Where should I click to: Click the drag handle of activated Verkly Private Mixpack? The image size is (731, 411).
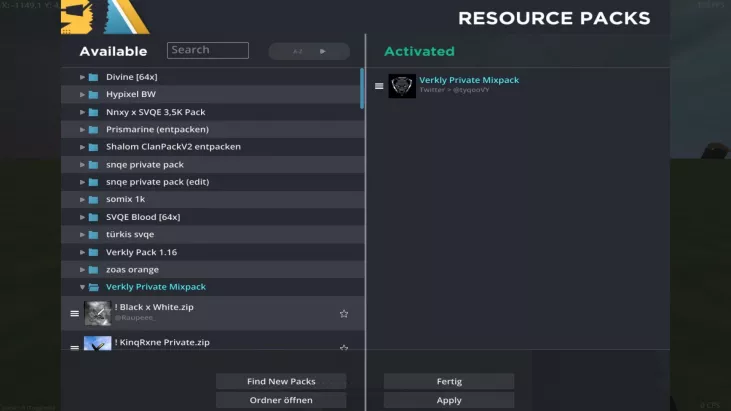379,86
